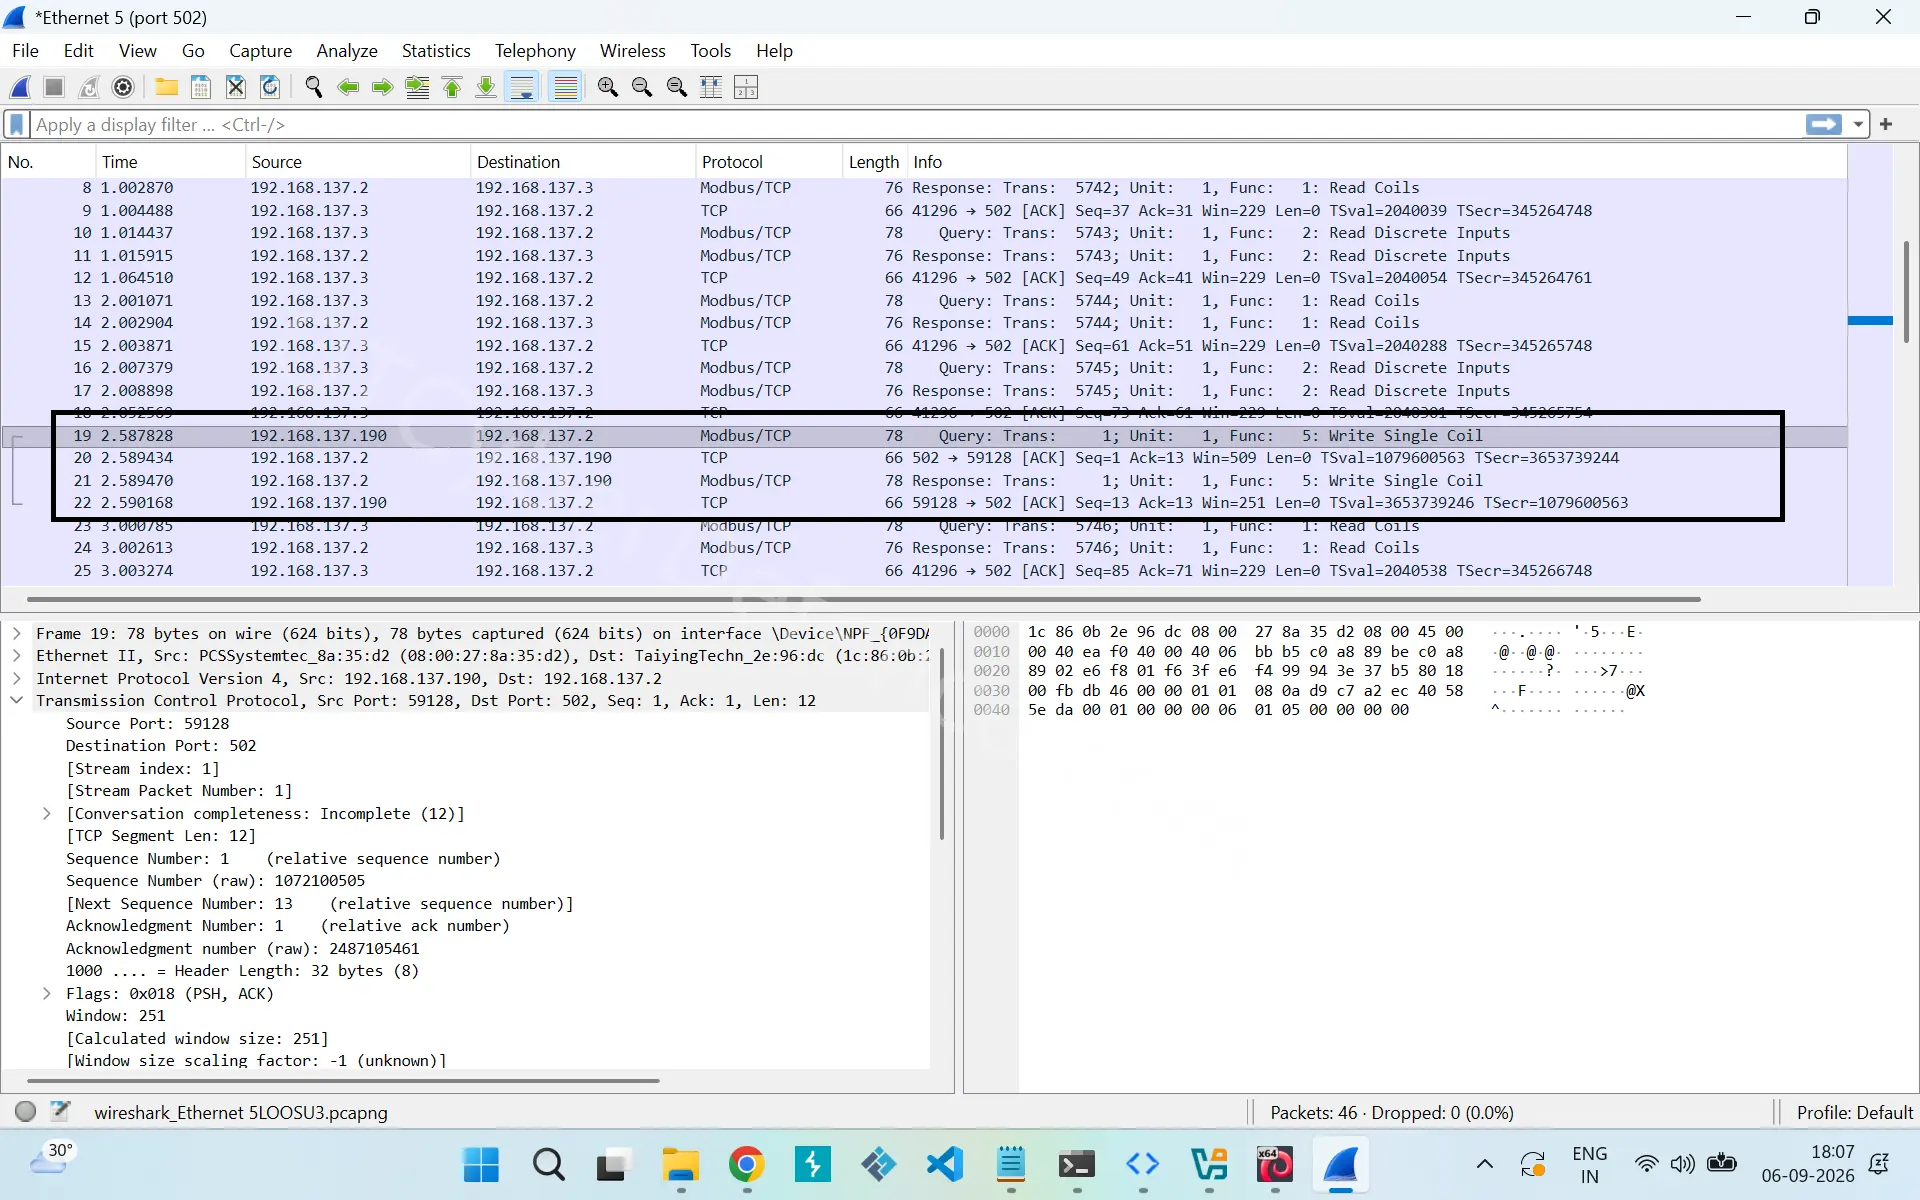
Task: Toggle auto-scroll during live capture
Action: 522,87
